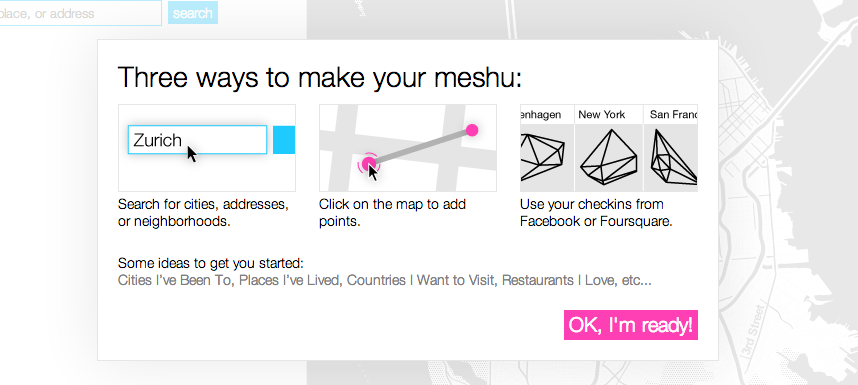This screenshot has height=385, width=858.
Task: Click the blue search button at top
Action: click(x=193, y=13)
